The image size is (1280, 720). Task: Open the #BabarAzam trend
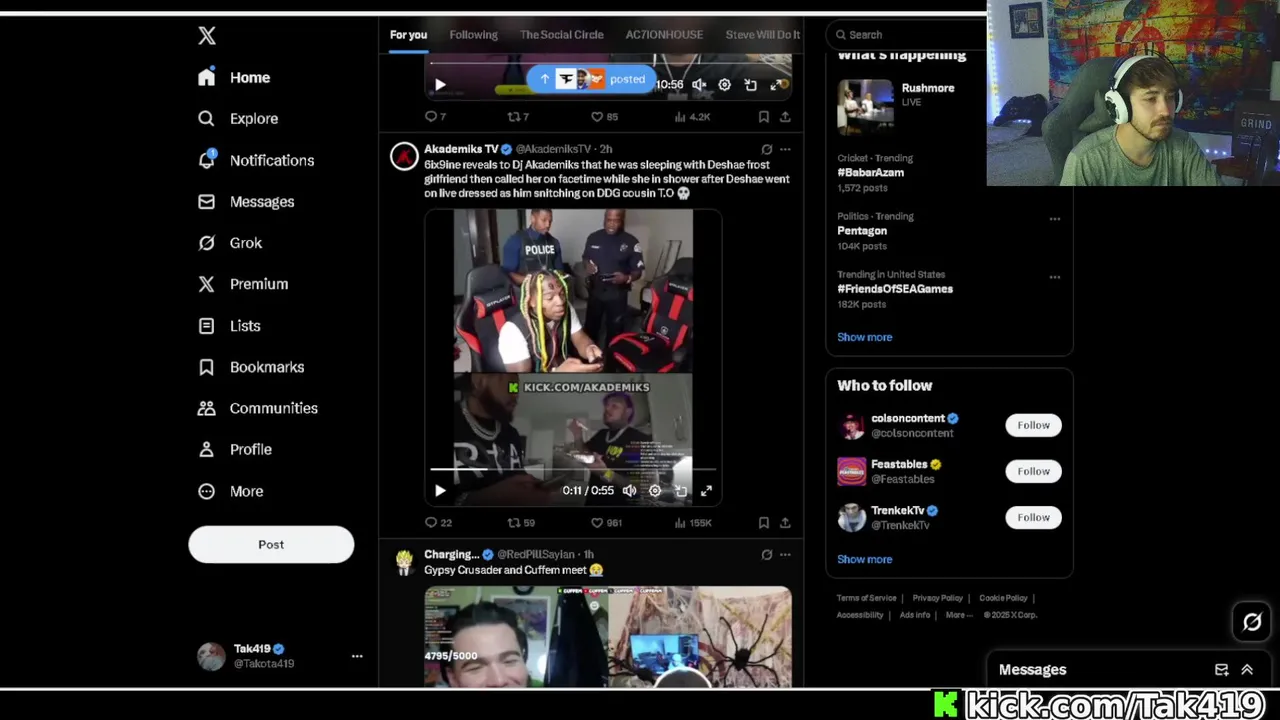point(871,172)
